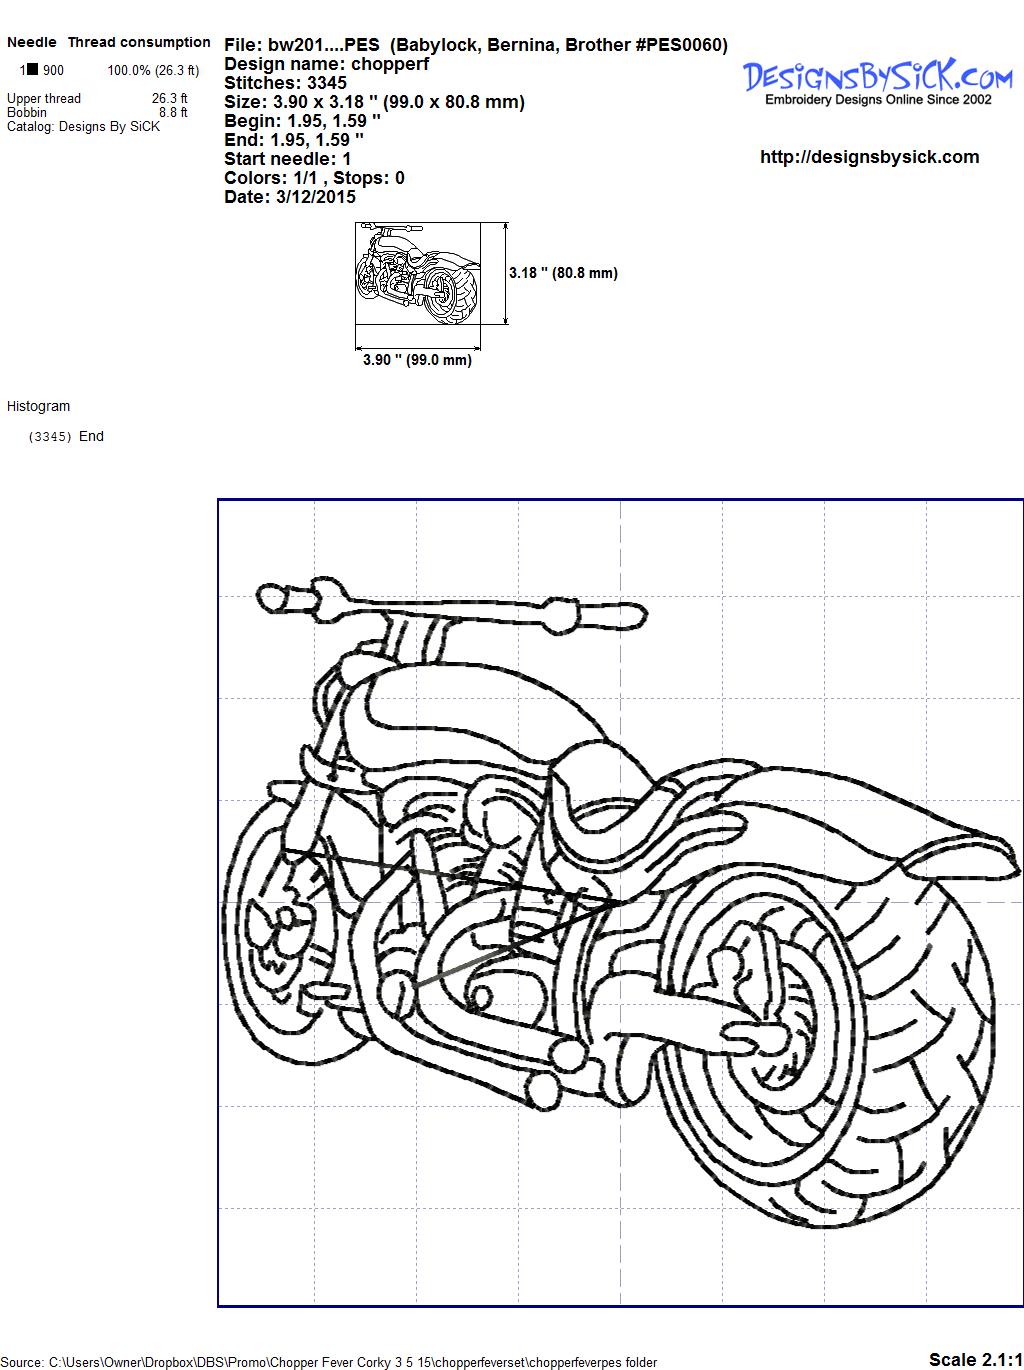This screenshot has height=1370, width=1024.
Task: Click the 3.90" (99.0 mm) width label
Action: pyautogui.click(x=417, y=360)
